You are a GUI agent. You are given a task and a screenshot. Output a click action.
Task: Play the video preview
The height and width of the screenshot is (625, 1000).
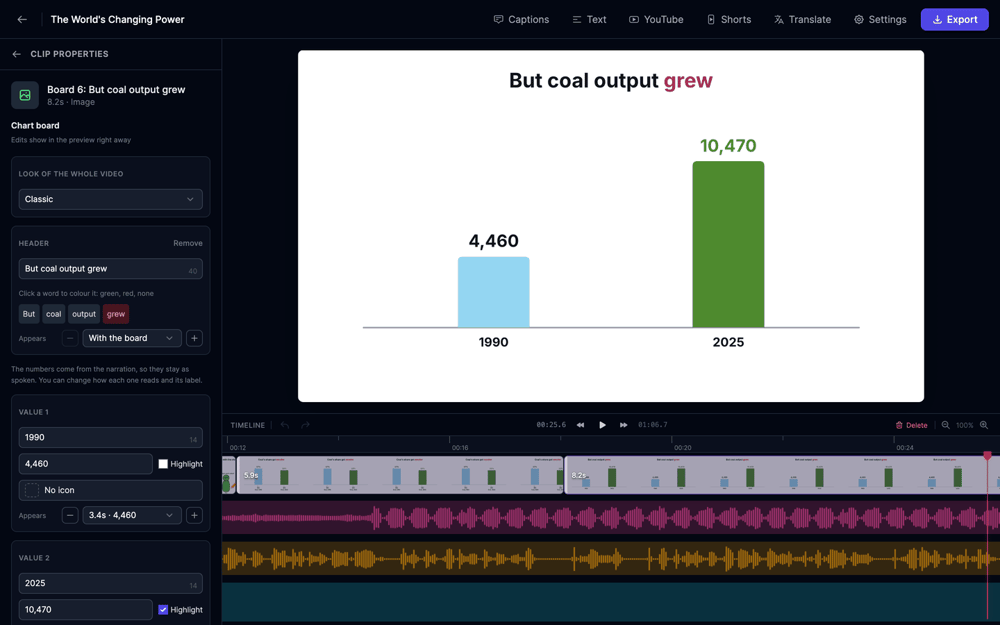[602, 425]
